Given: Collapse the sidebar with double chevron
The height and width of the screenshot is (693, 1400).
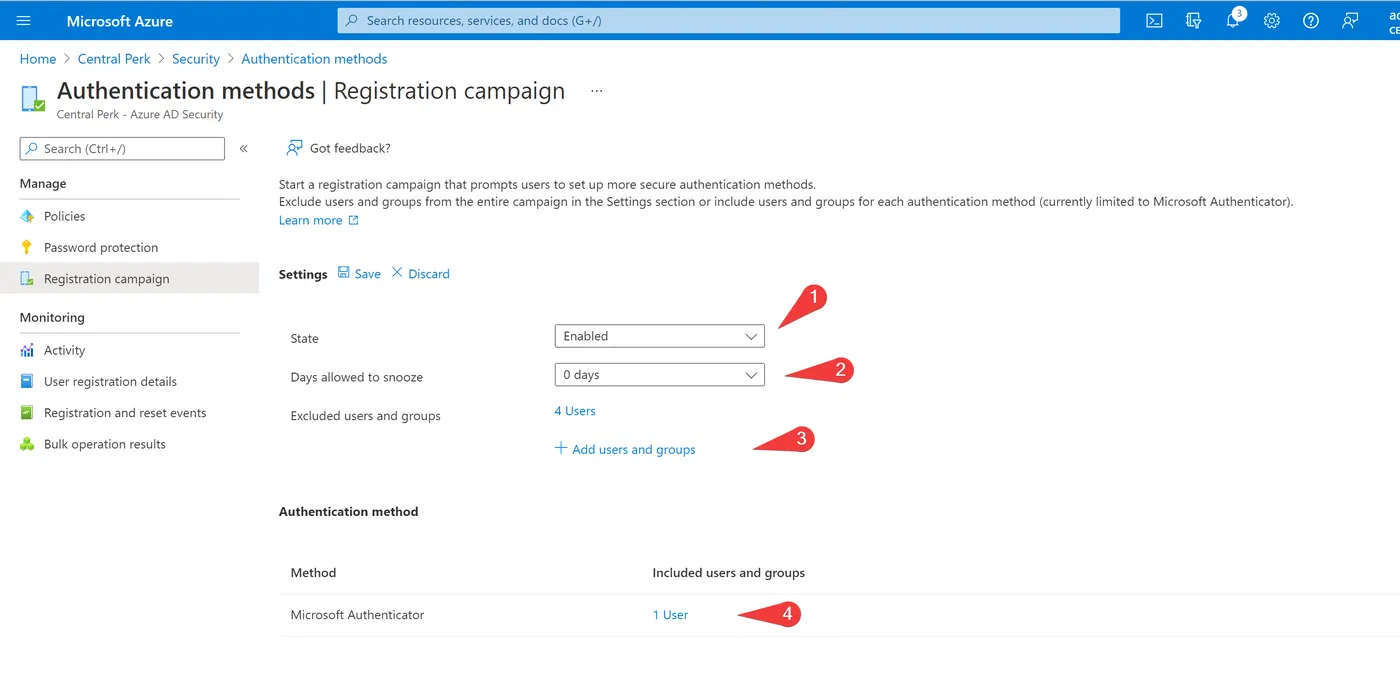Looking at the screenshot, I should point(243,148).
